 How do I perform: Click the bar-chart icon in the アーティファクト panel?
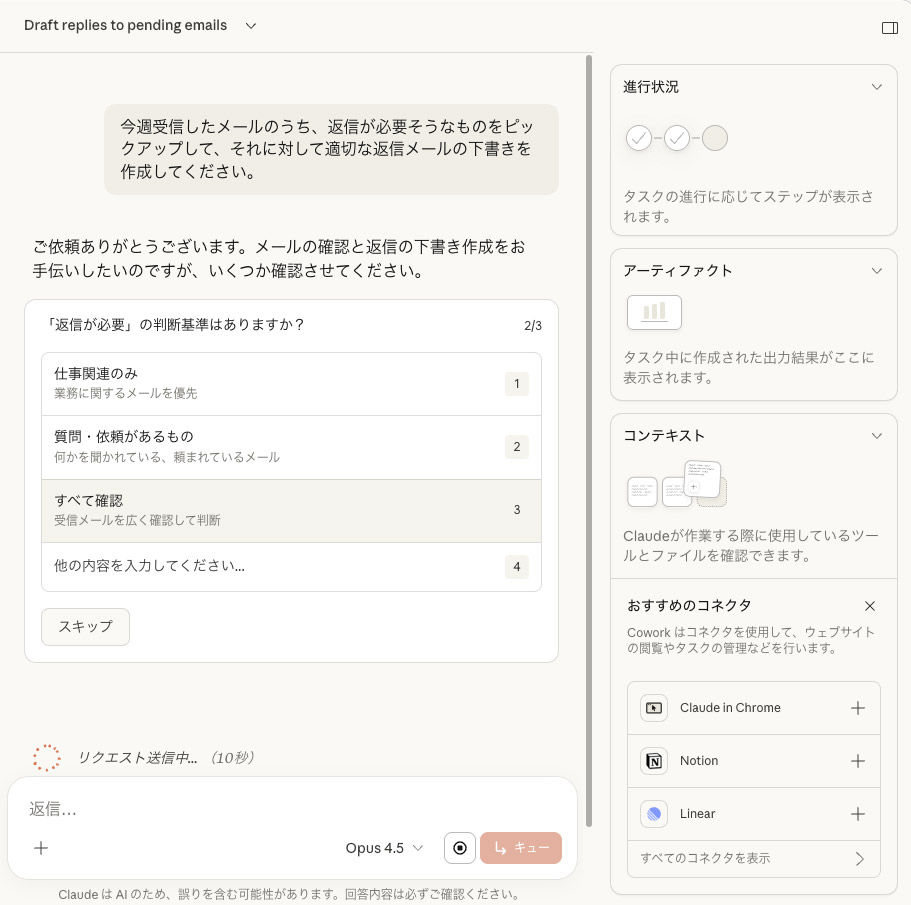654,312
